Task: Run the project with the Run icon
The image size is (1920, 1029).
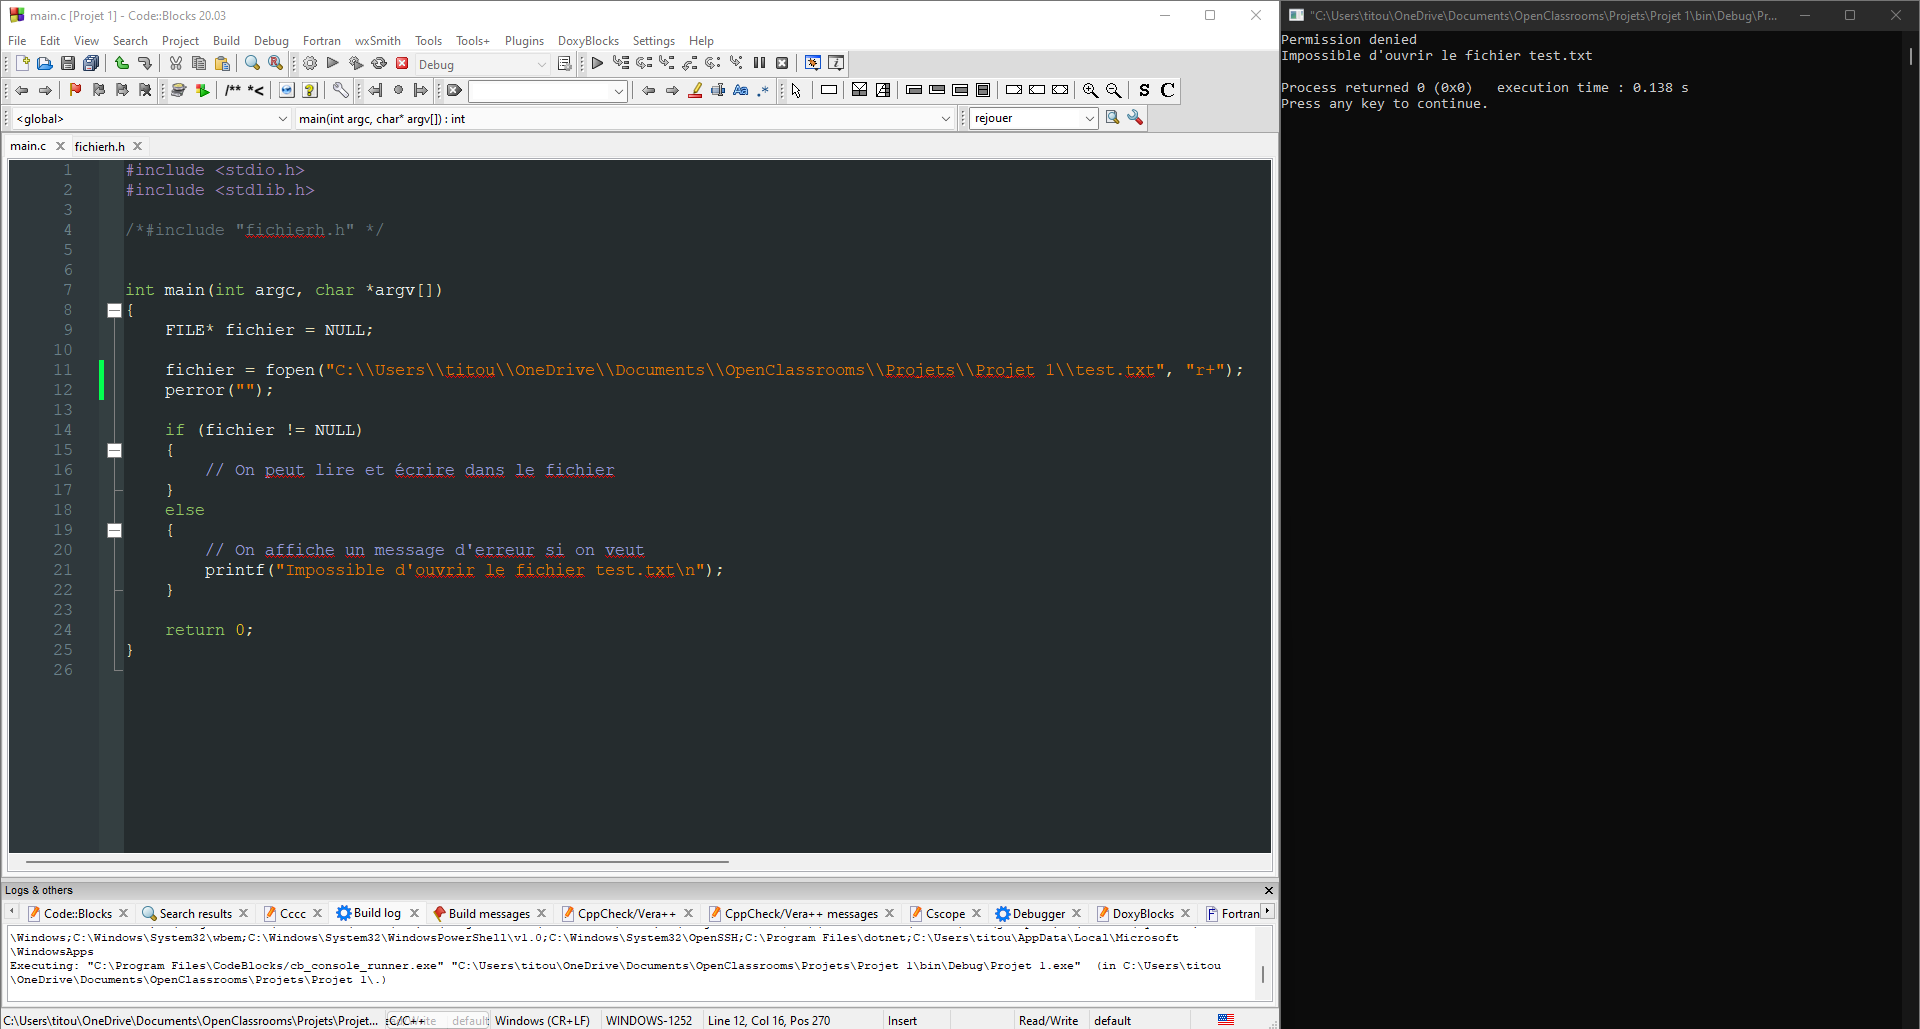Action: [333, 63]
